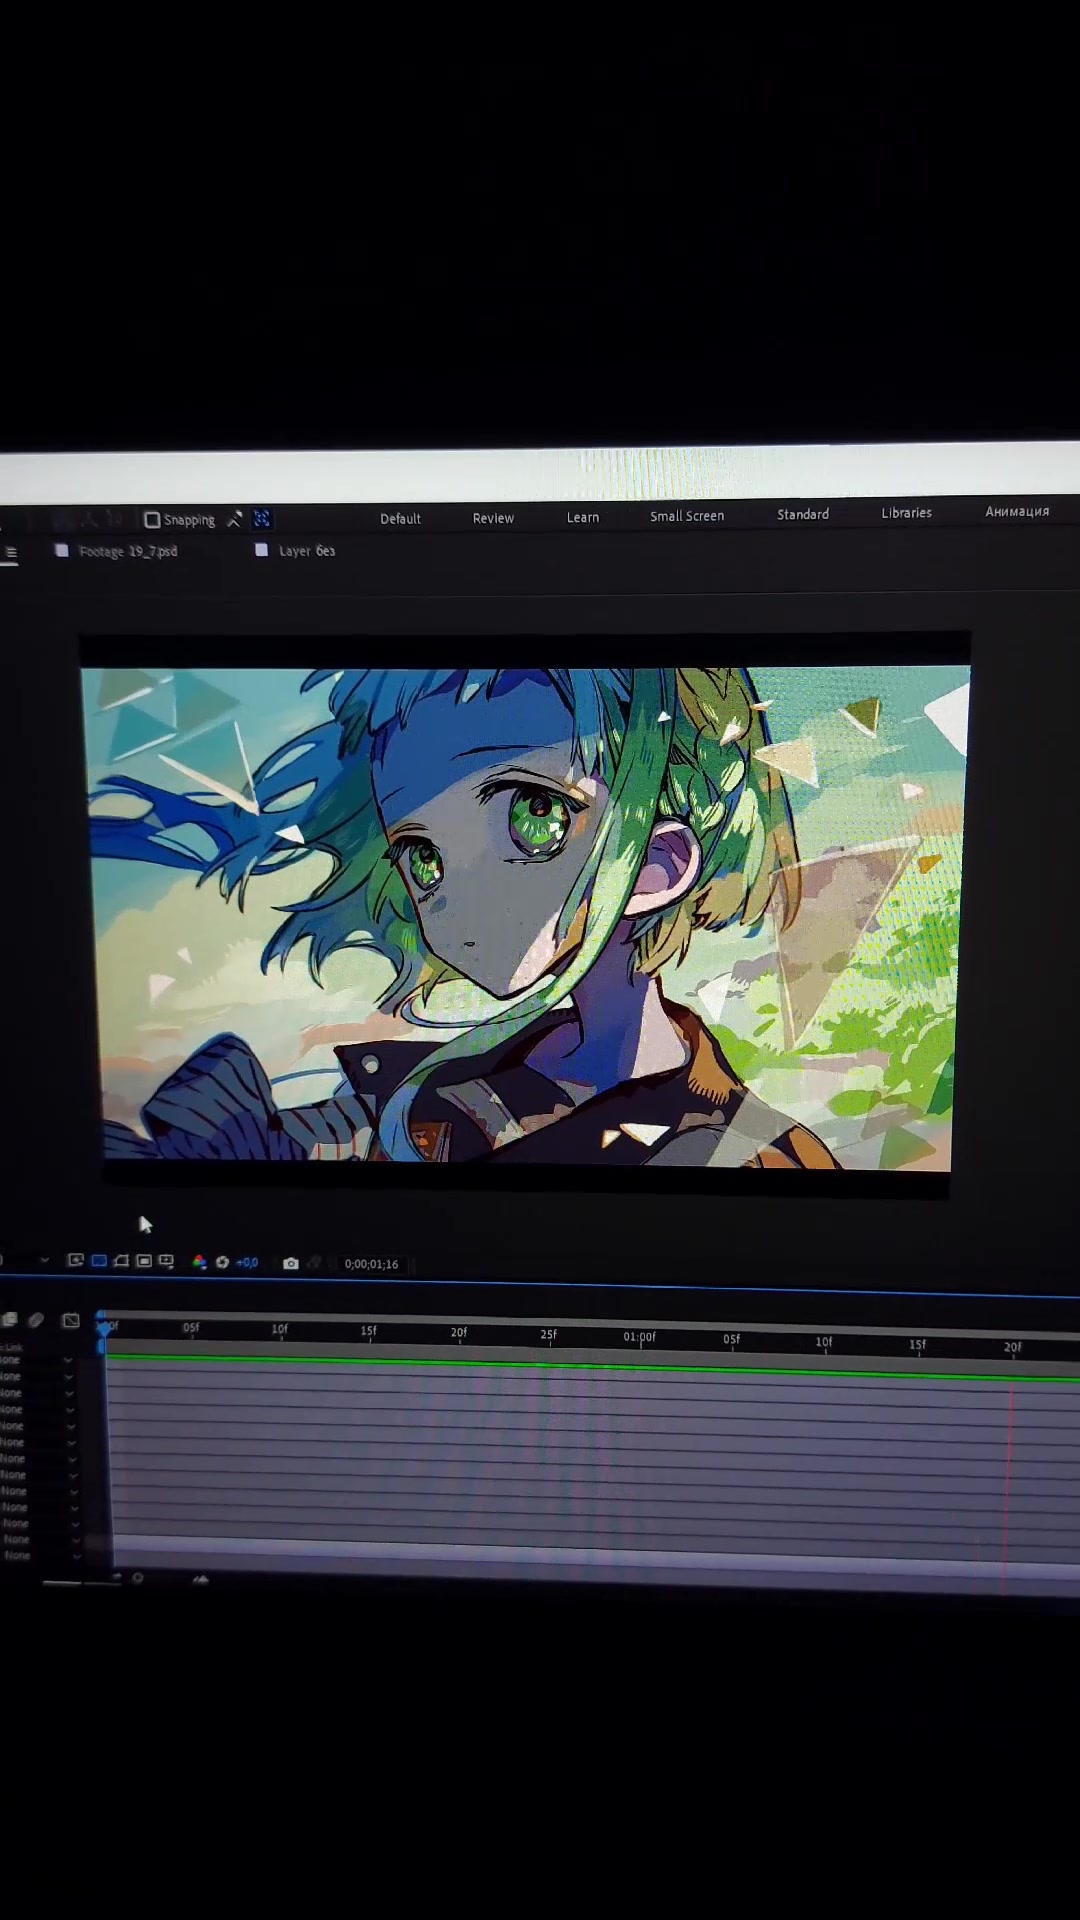Open the Show Channel color management icon
The height and width of the screenshot is (1920, 1080).
pyautogui.click(x=199, y=1262)
